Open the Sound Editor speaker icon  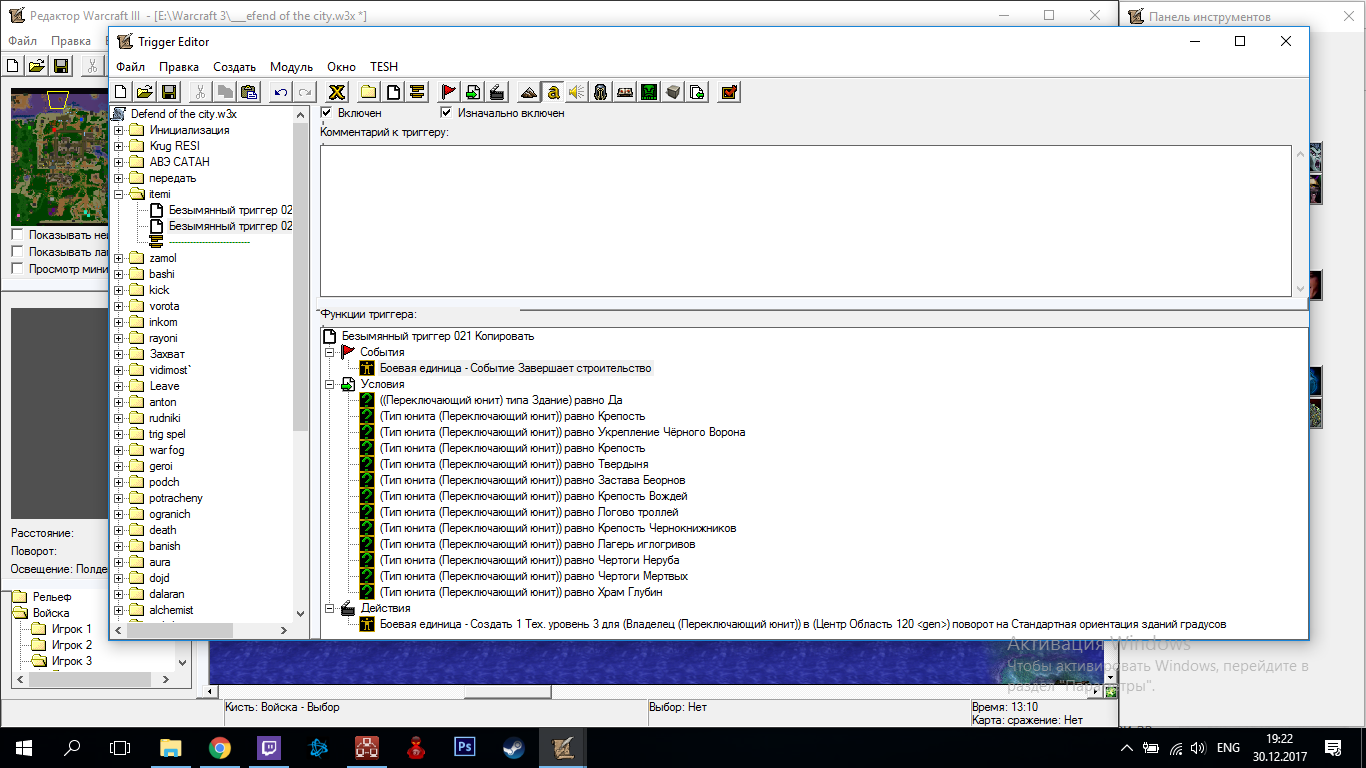coord(577,92)
